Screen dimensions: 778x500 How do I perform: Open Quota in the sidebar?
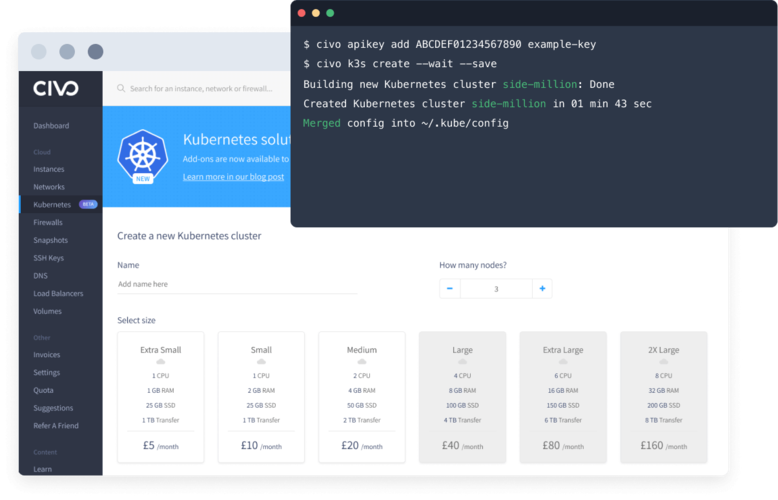point(43,390)
